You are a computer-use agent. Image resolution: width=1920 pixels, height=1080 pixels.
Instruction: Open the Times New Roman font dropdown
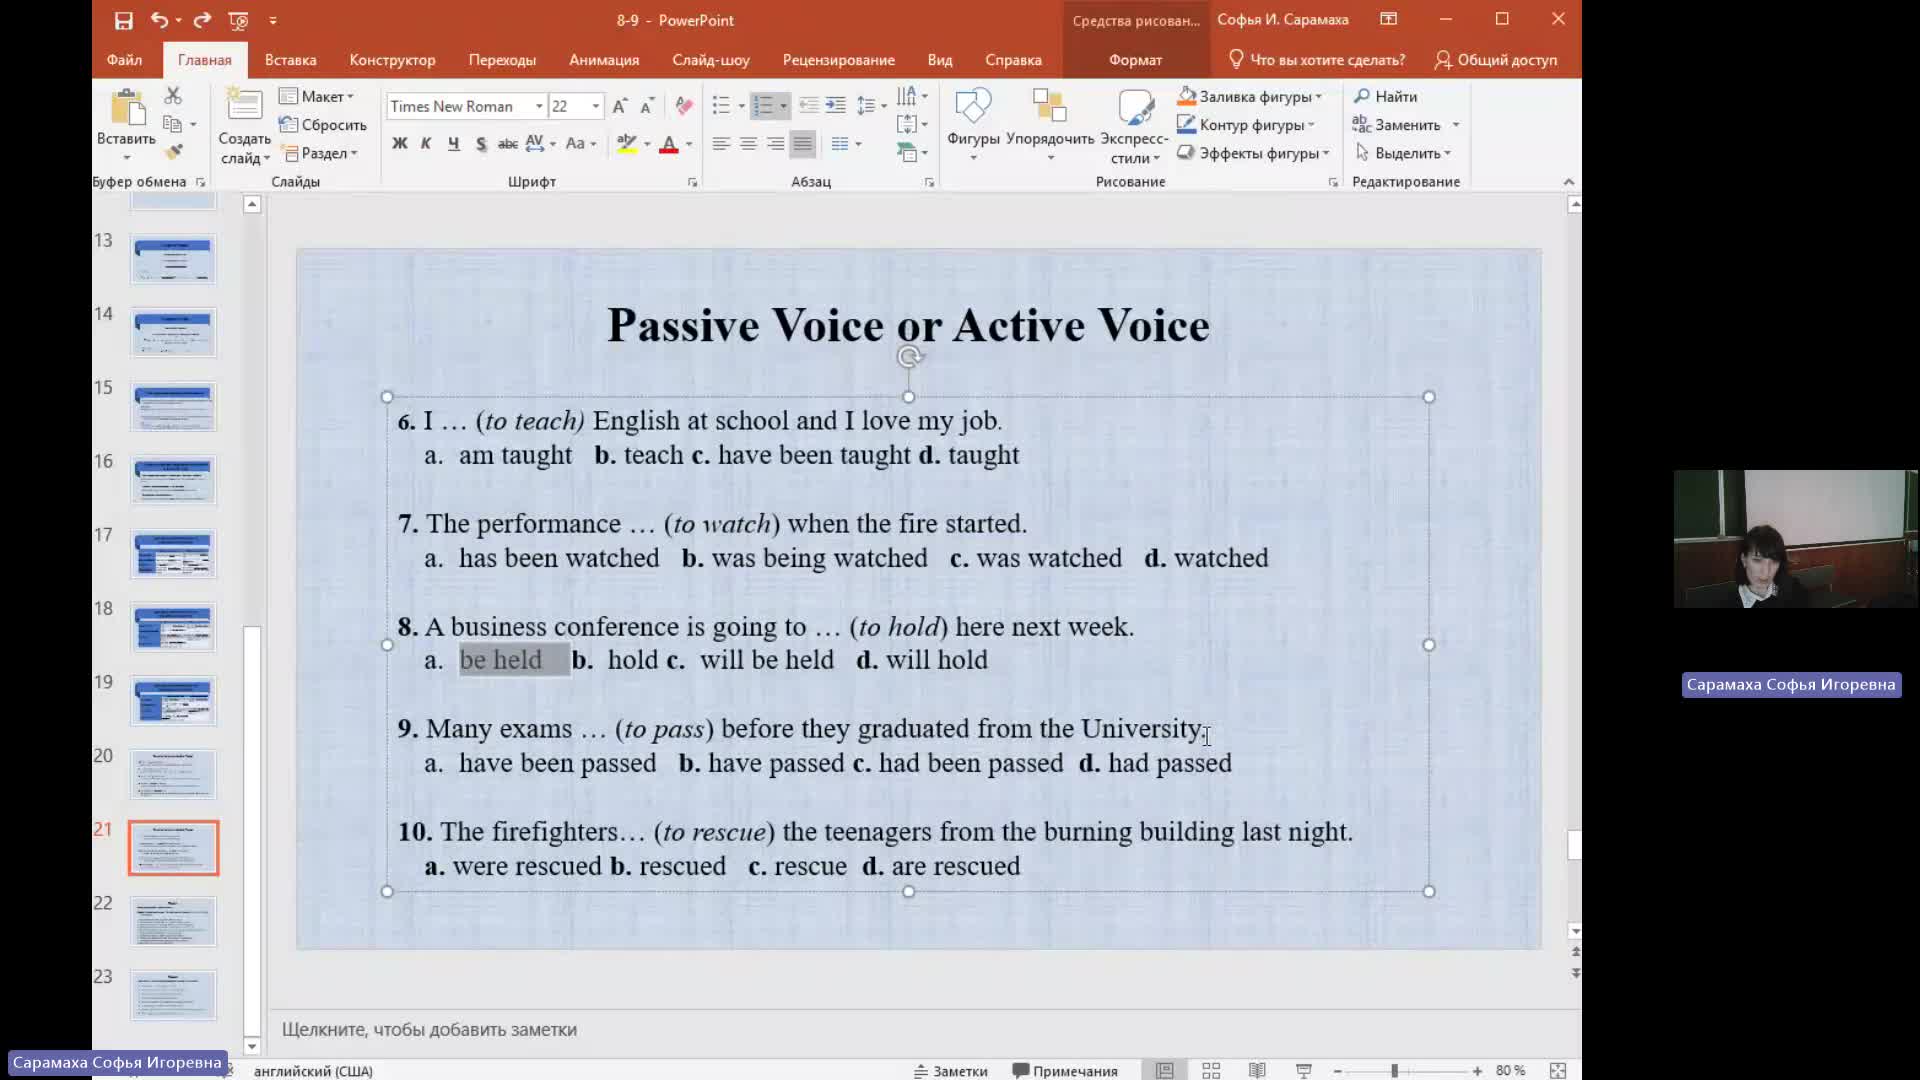tap(539, 106)
